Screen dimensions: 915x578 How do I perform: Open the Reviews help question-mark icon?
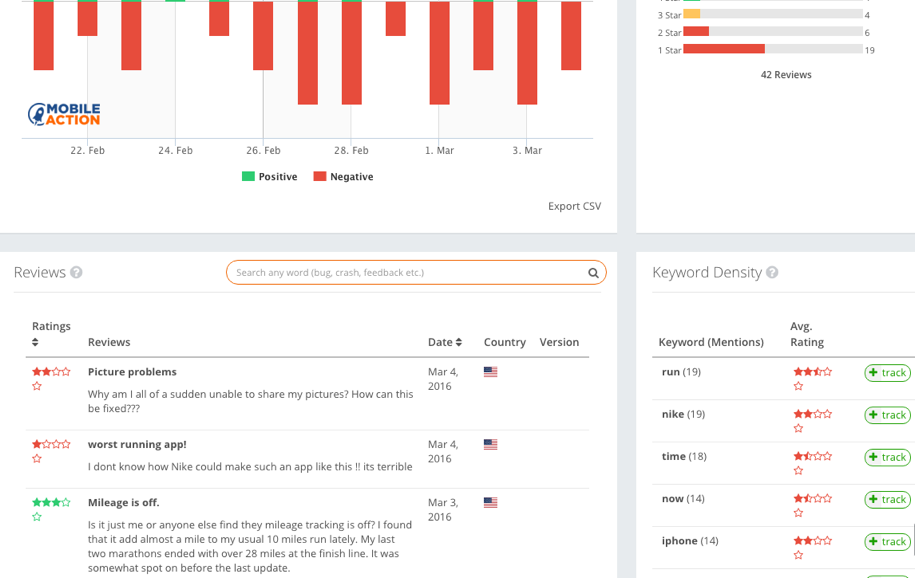tap(76, 273)
